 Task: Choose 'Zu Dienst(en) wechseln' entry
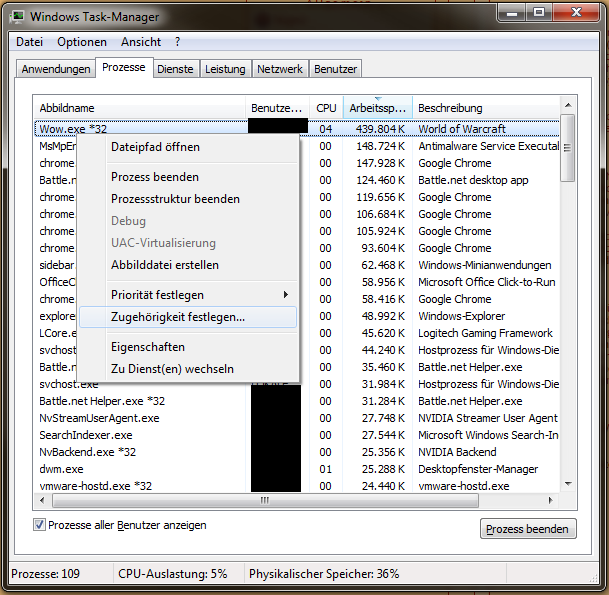pos(188,369)
